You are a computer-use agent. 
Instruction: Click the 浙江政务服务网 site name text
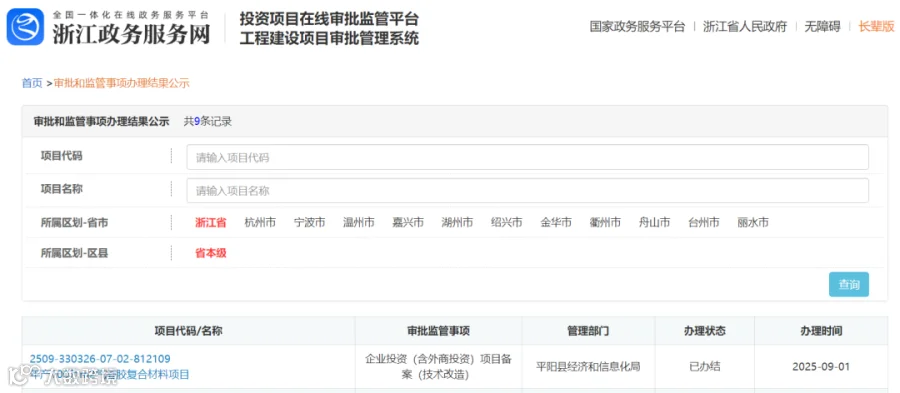[131, 33]
